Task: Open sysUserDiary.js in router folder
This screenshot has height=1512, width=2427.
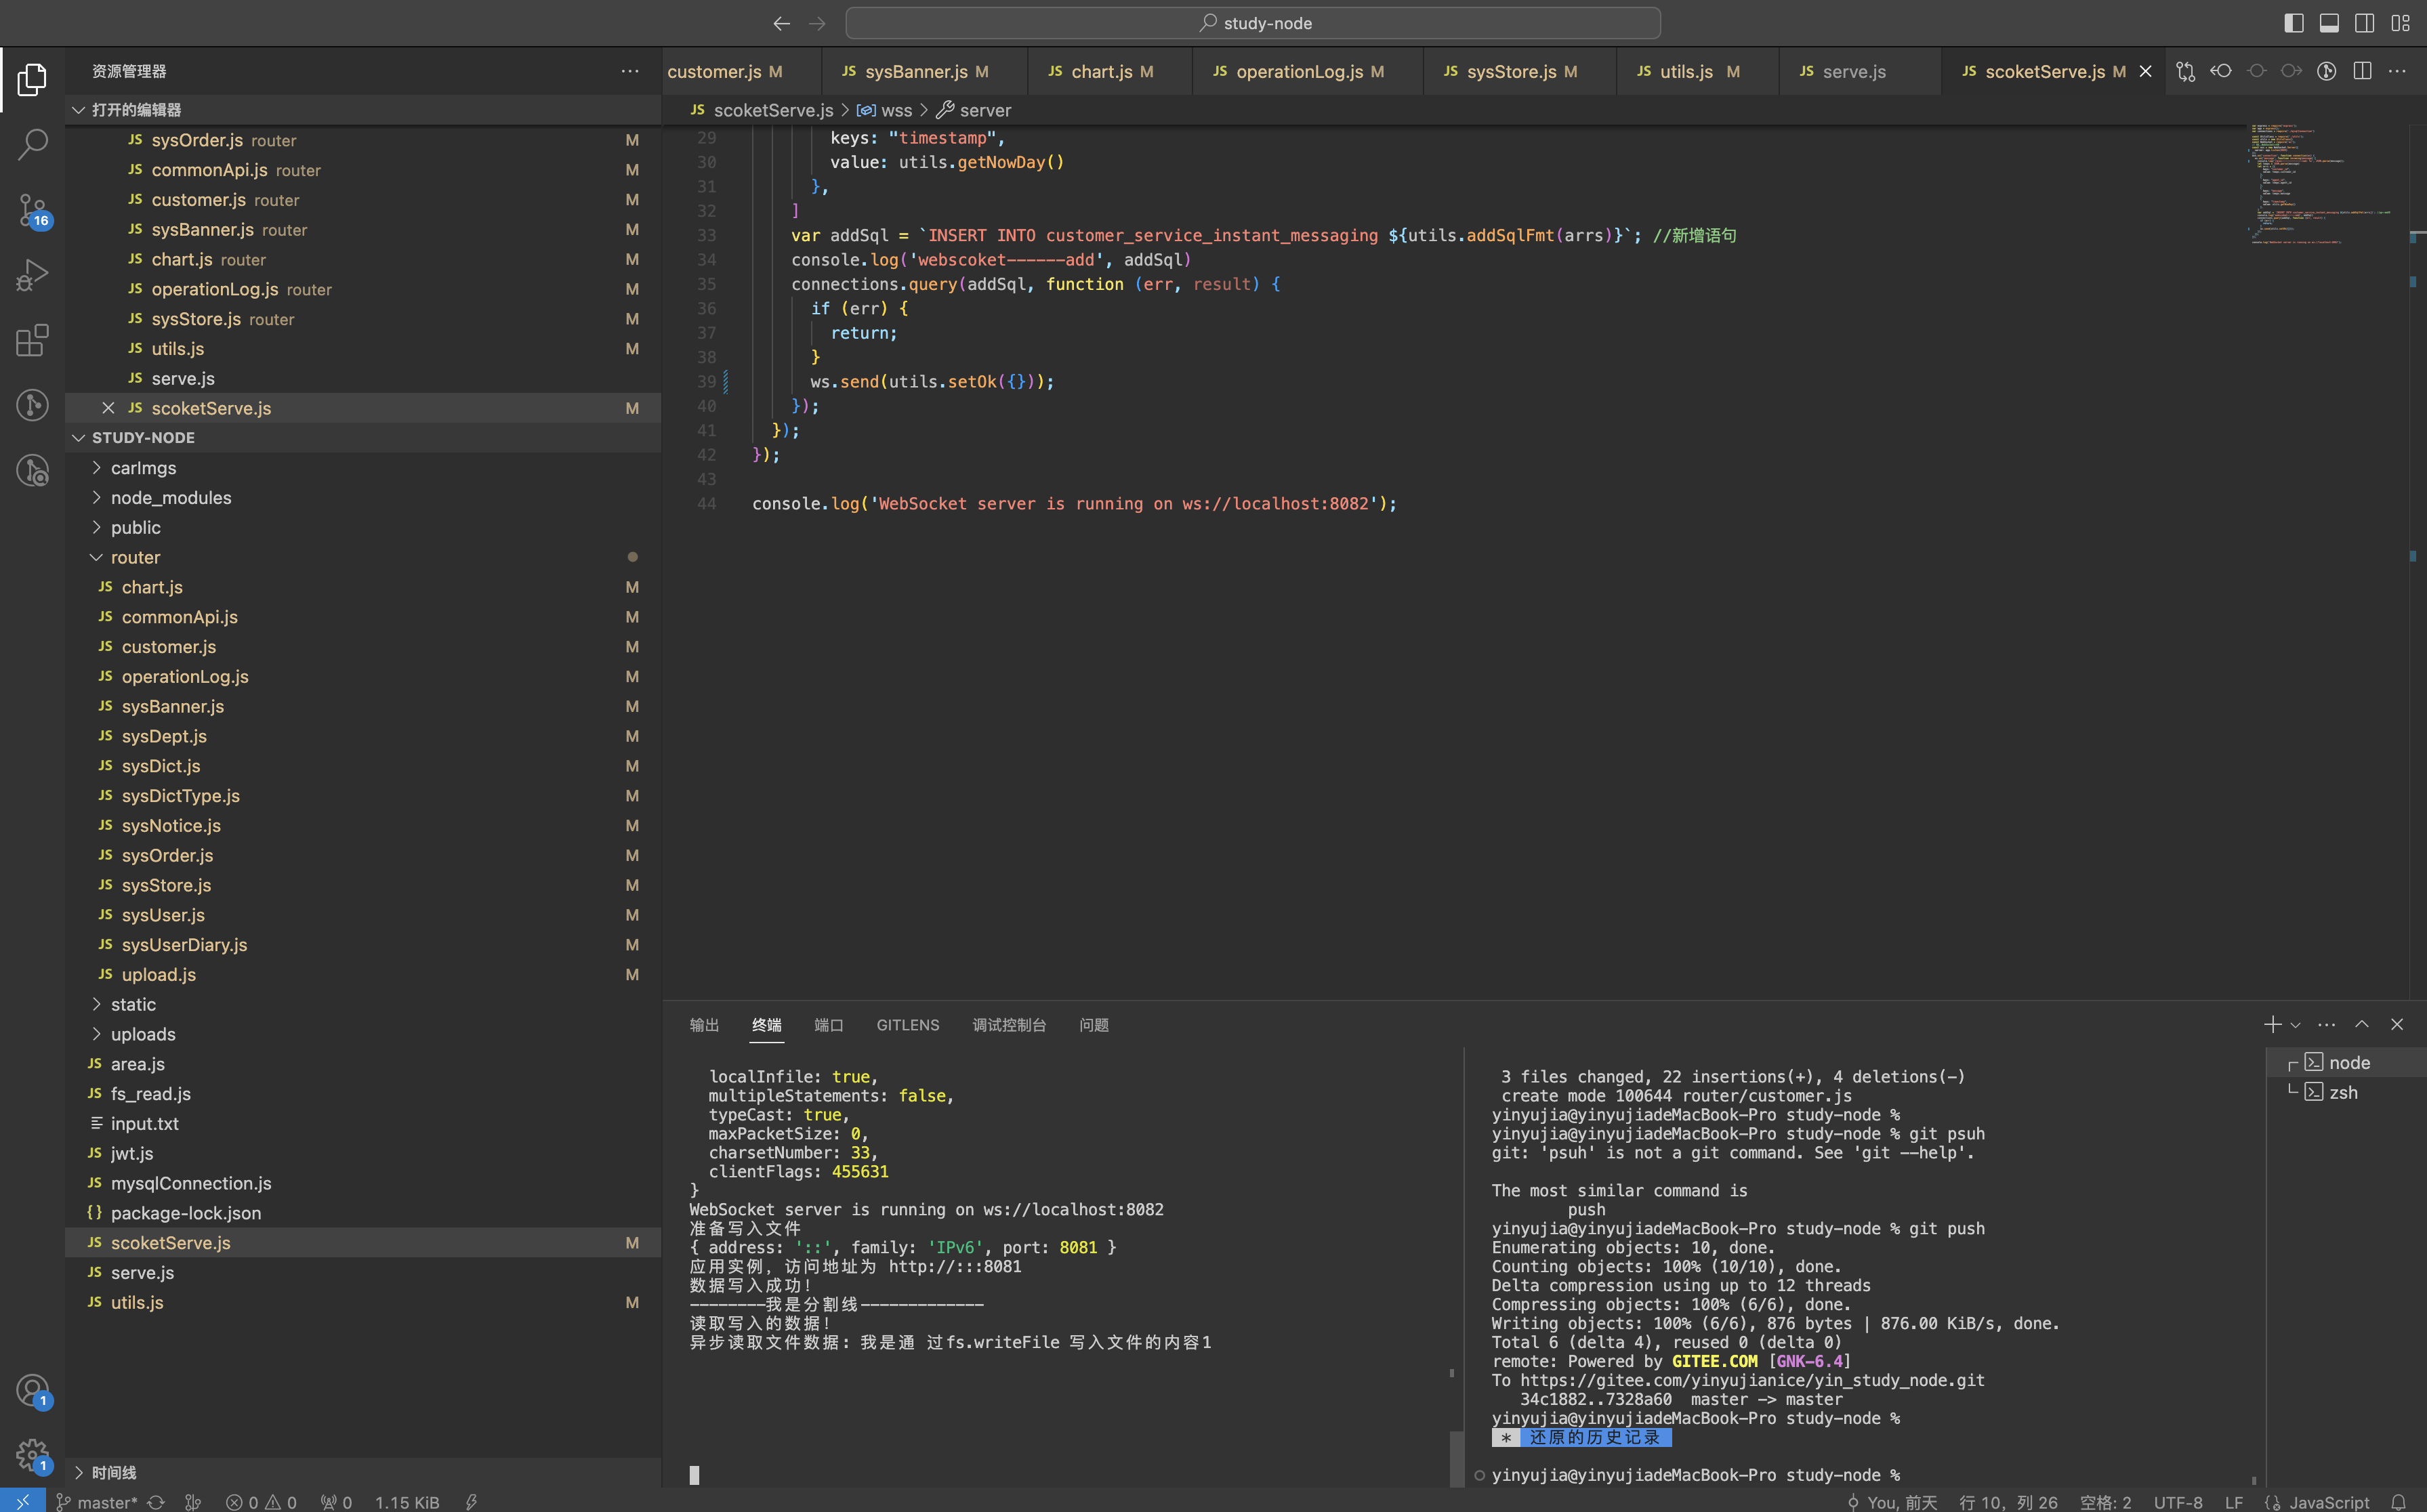Action: click(363, 945)
